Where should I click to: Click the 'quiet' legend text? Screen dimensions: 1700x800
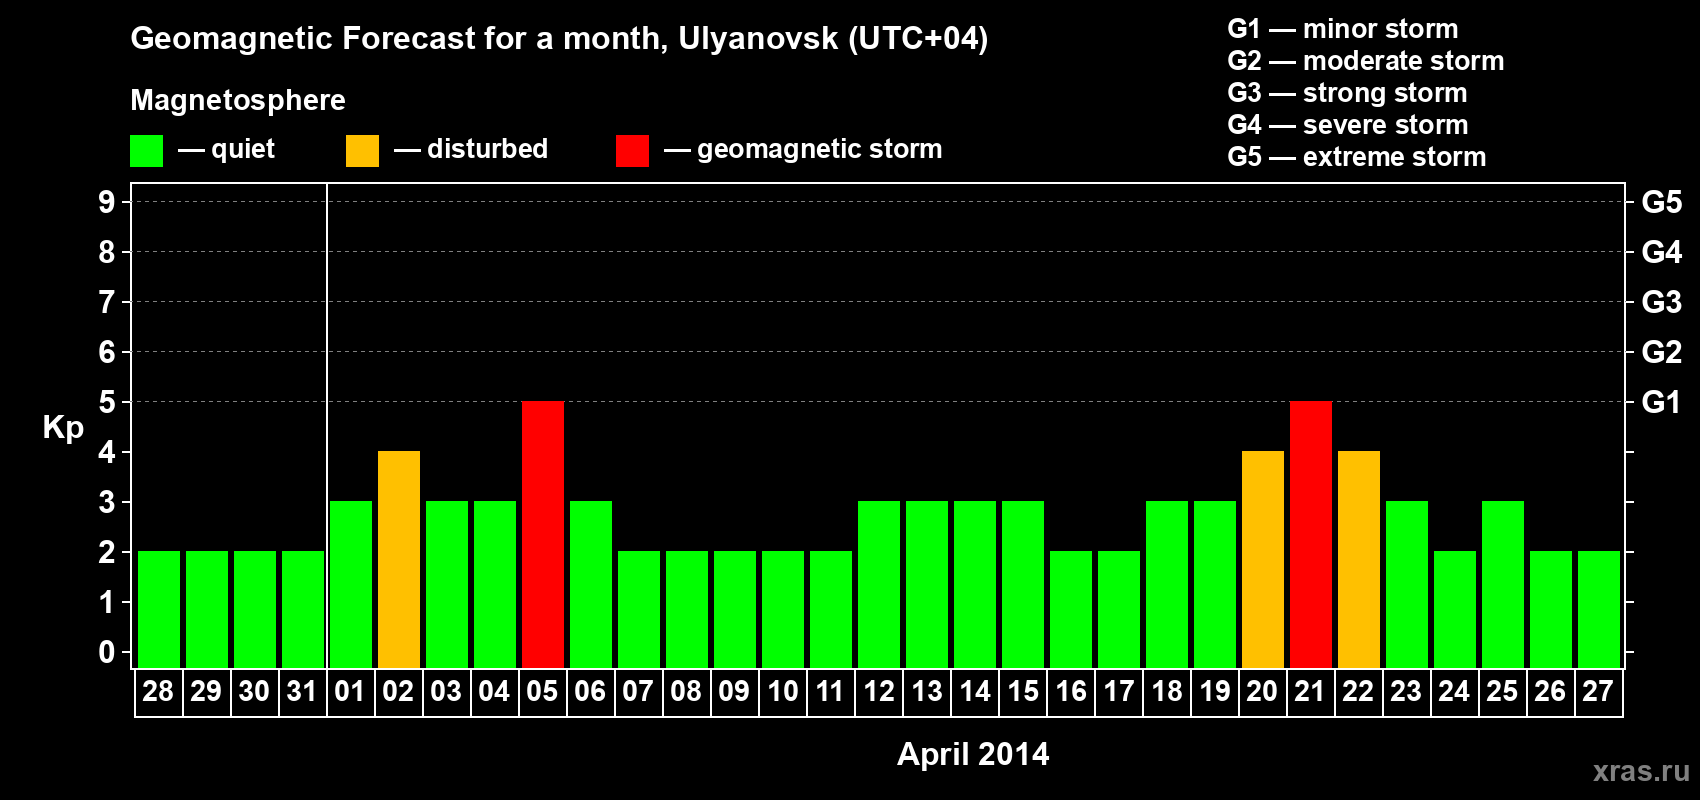click(243, 150)
